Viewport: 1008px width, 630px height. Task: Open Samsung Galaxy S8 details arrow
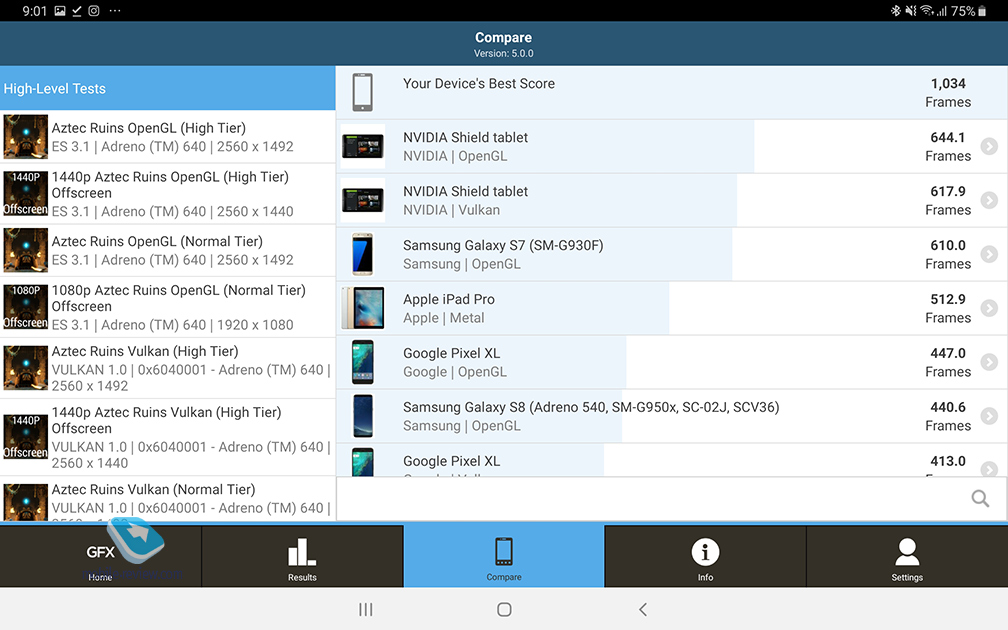pyautogui.click(x=989, y=417)
